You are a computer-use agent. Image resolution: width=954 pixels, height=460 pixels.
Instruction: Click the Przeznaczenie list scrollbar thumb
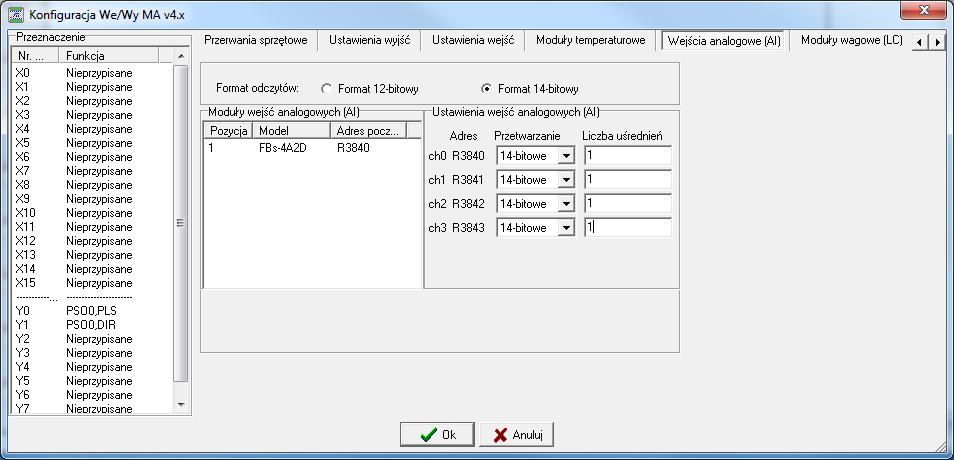pos(180,223)
